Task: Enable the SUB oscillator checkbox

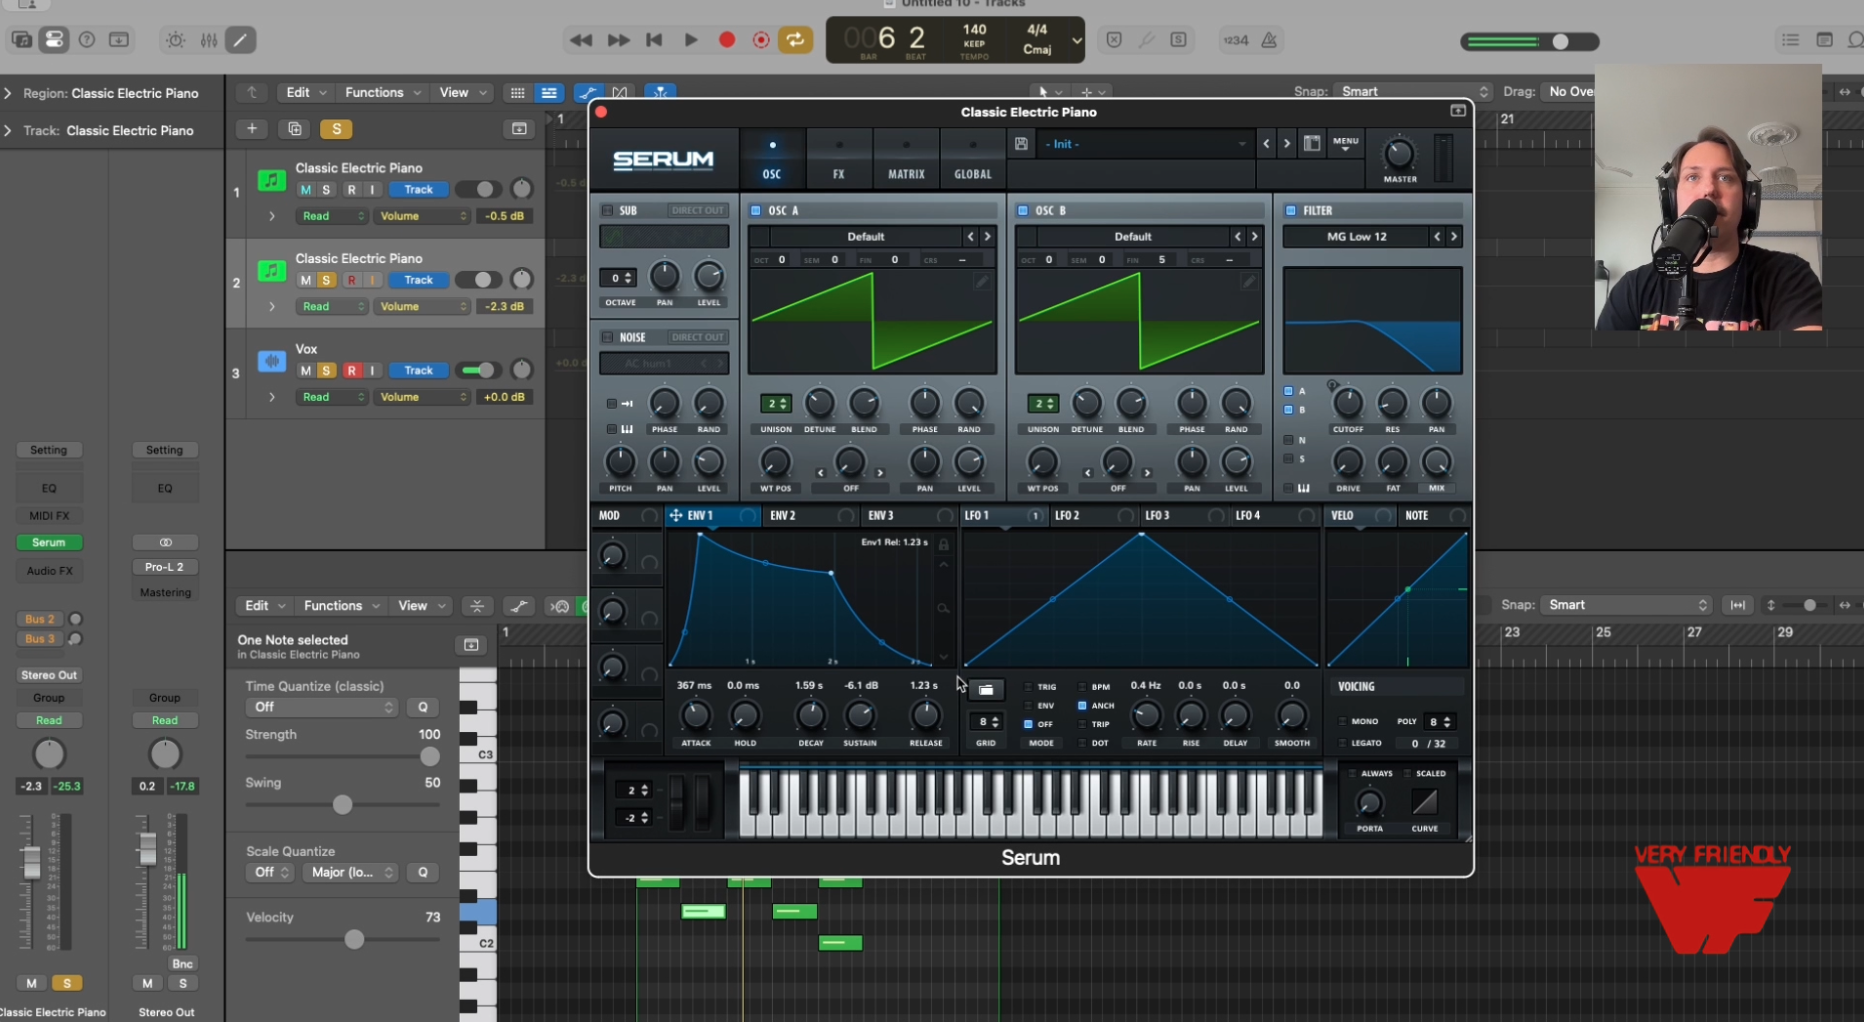Action: (607, 211)
